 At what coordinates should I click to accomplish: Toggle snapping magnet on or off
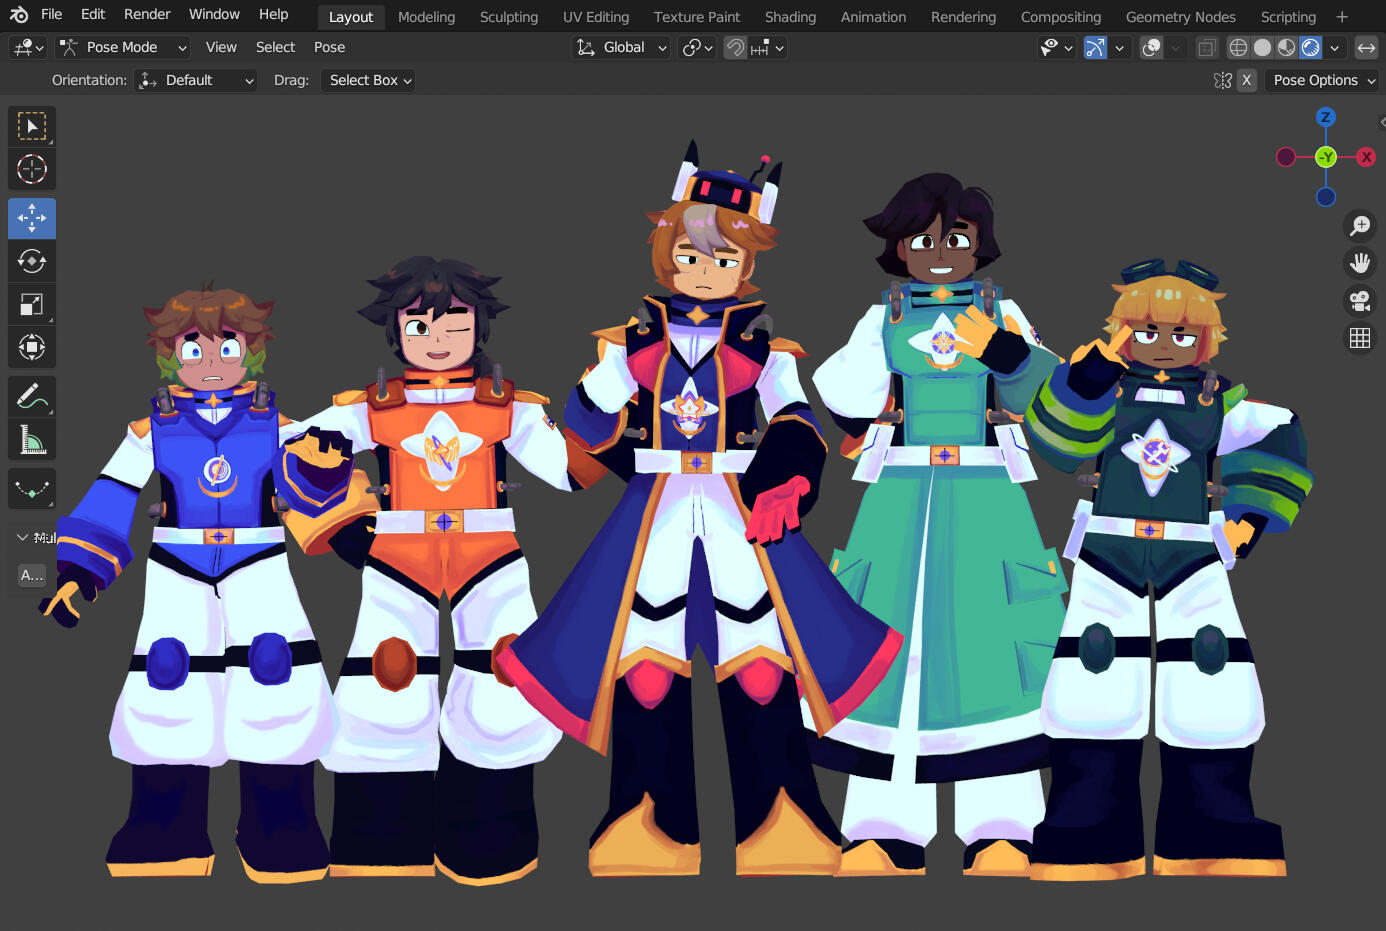click(735, 47)
